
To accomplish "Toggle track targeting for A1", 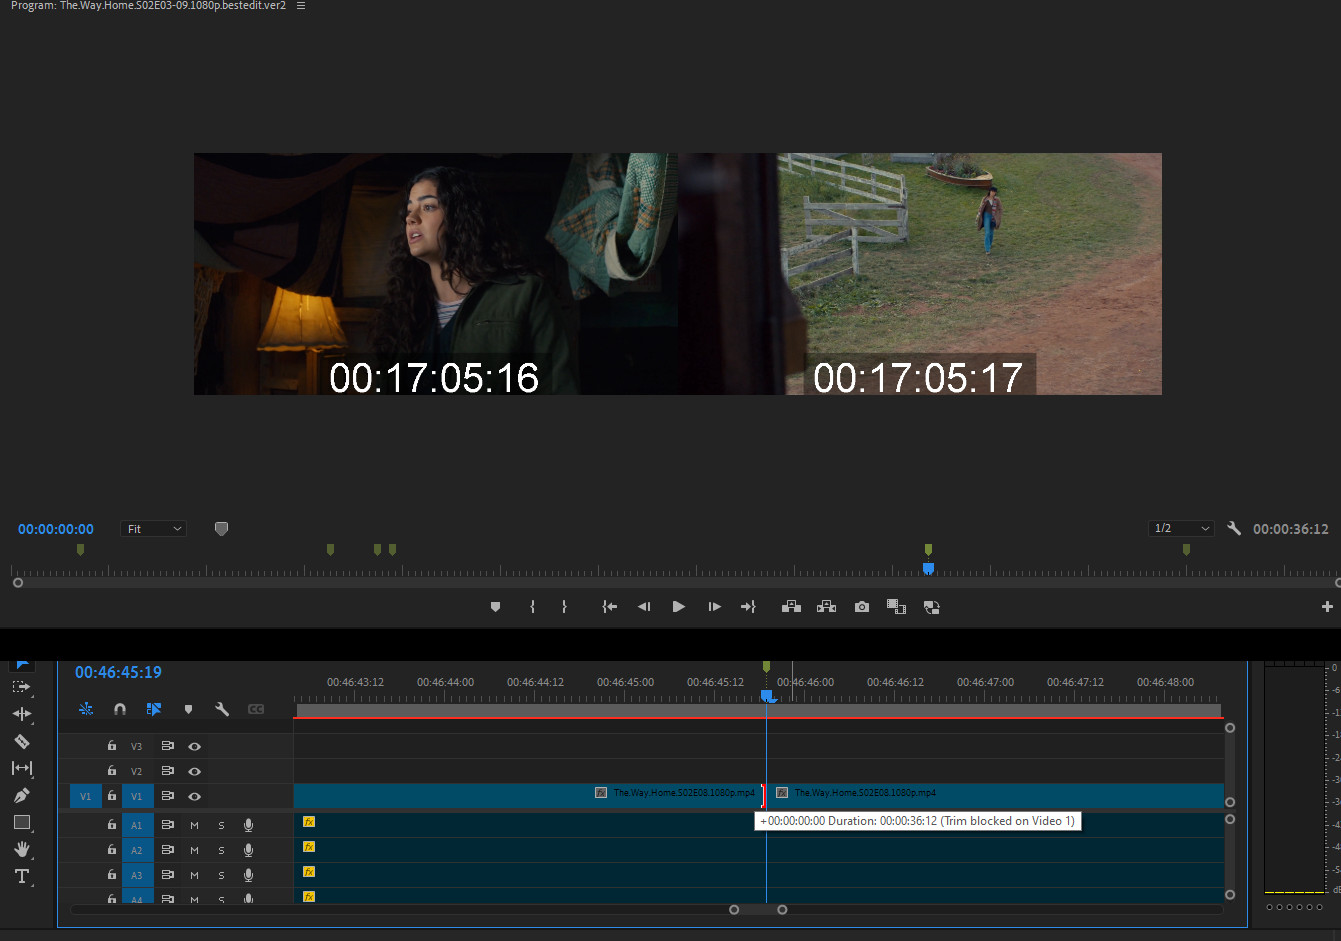I will [x=137, y=826].
